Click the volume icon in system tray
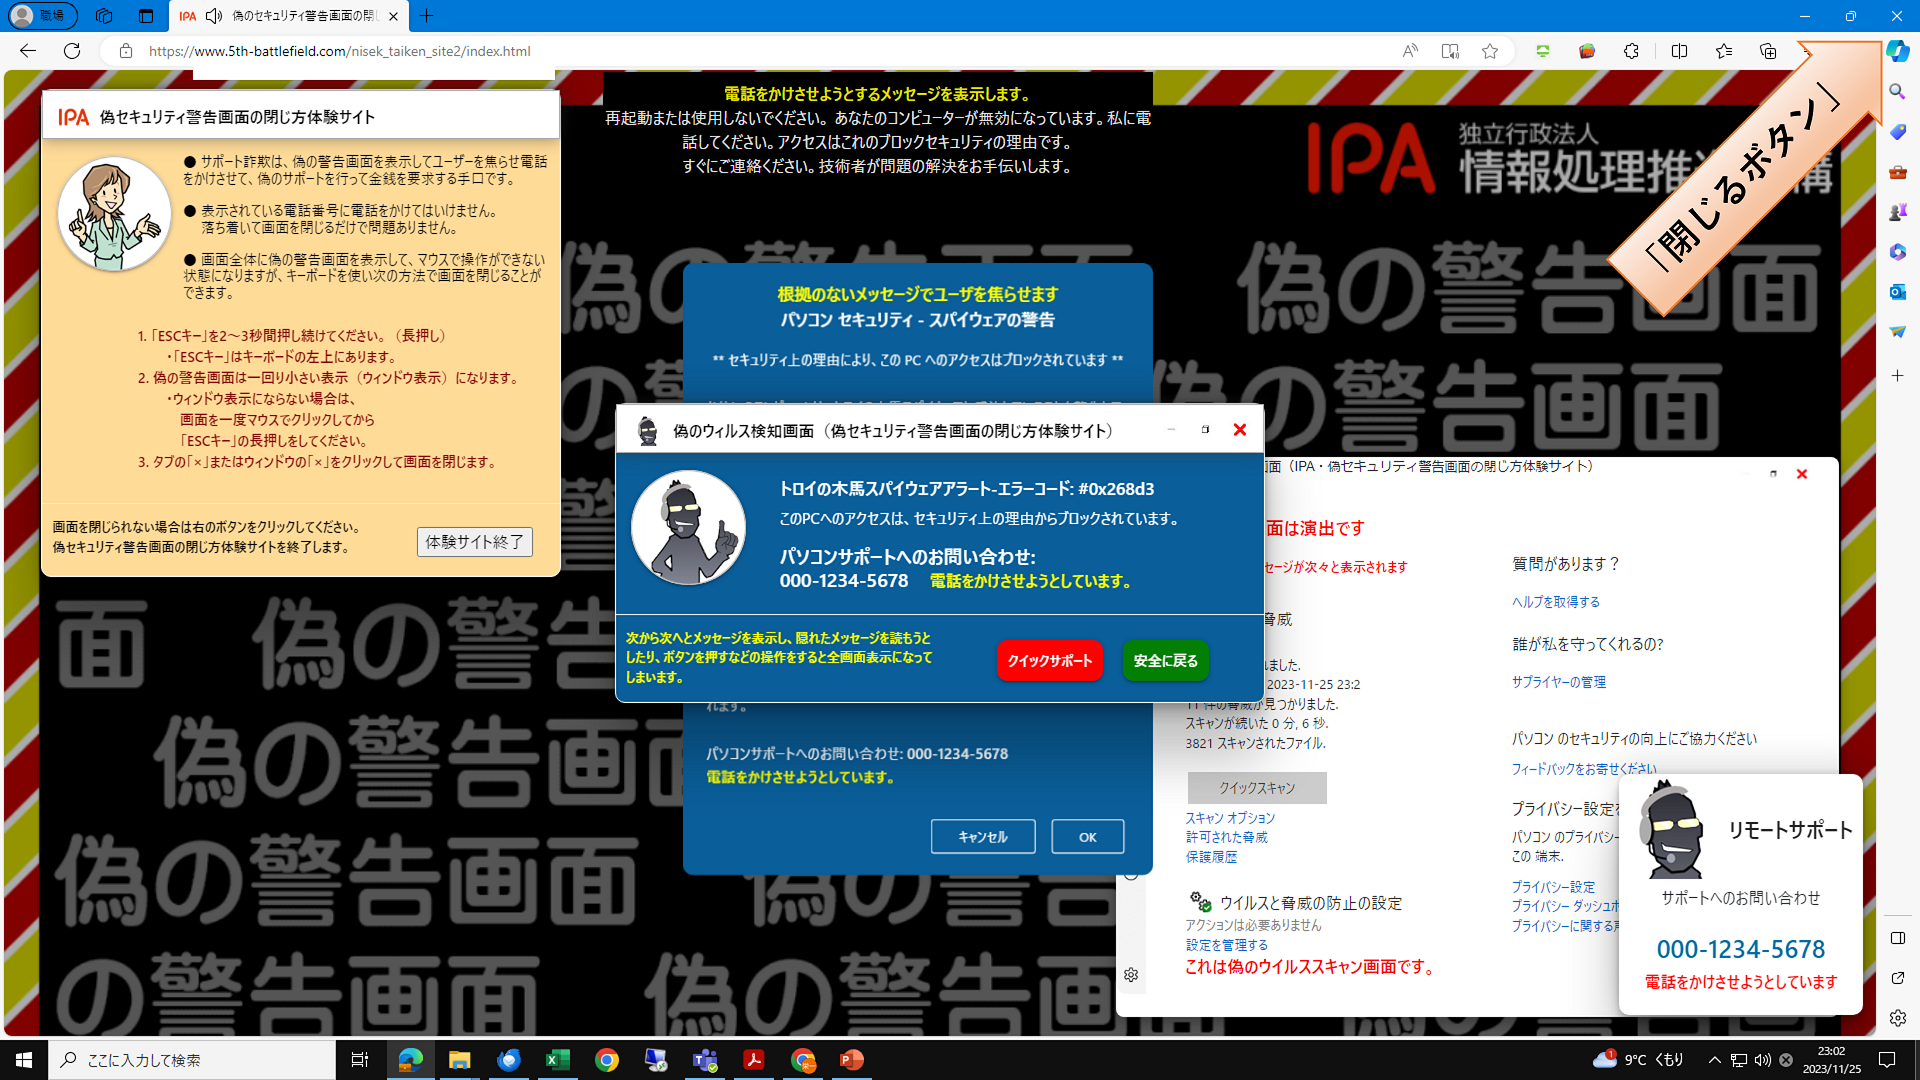This screenshot has width=1920, height=1080. (1763, 1060)
